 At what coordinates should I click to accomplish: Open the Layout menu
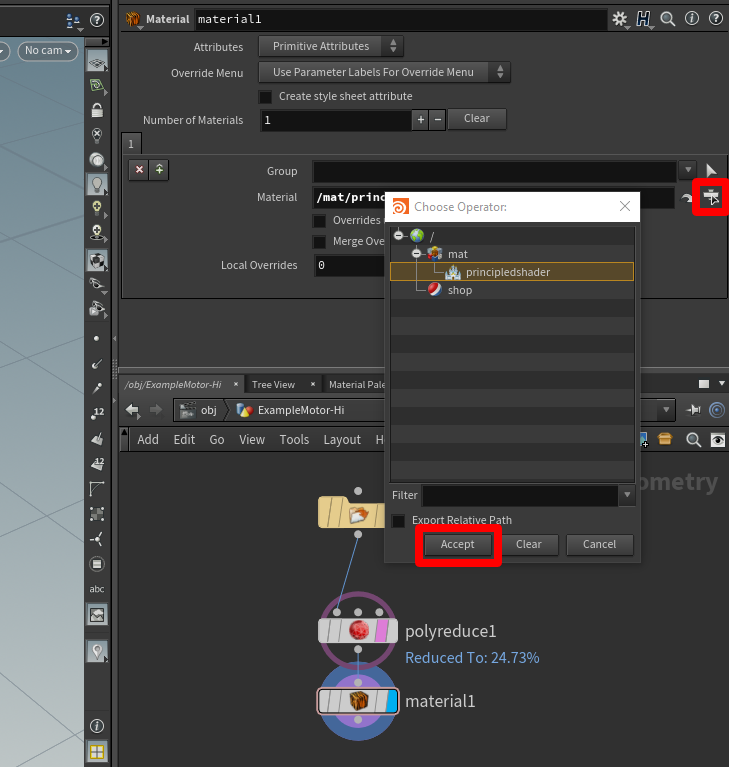pos(341,439)
